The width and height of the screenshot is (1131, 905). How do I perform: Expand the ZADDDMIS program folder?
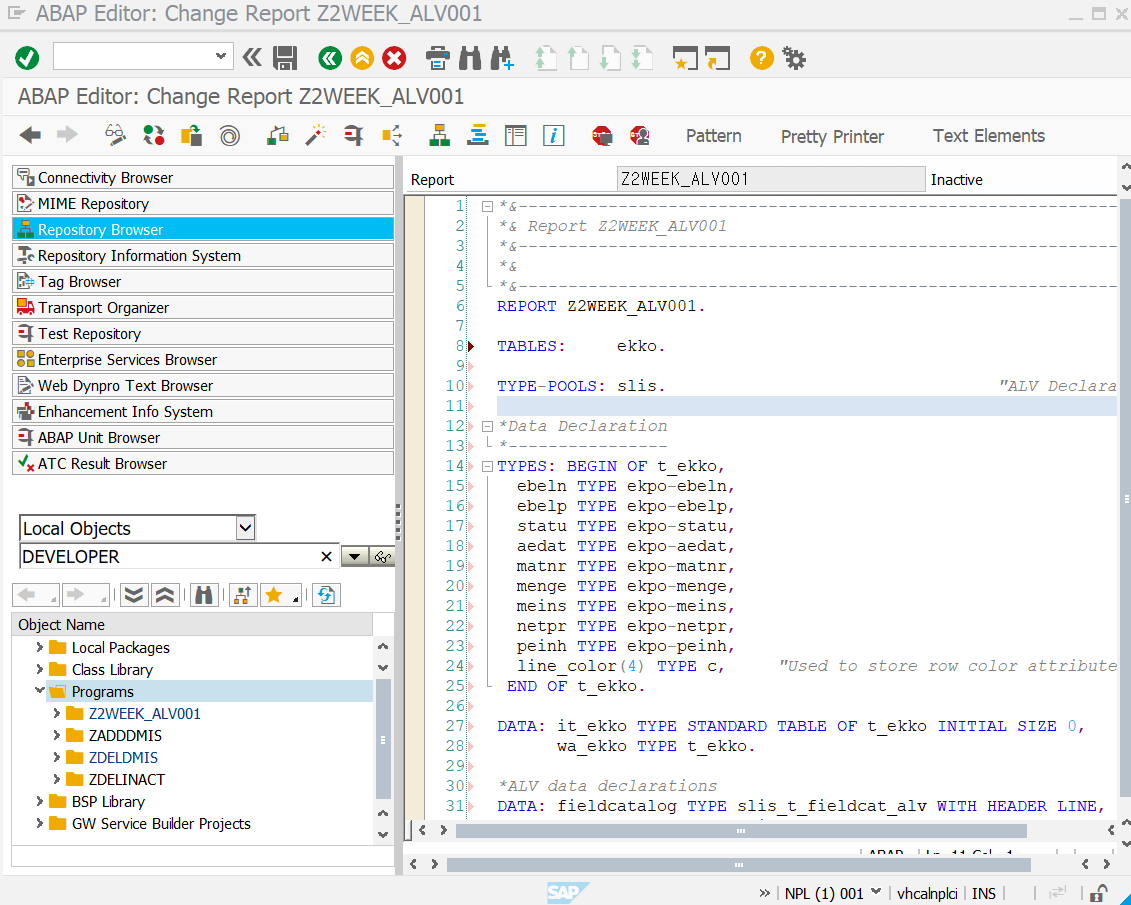[x=56, y=736]
